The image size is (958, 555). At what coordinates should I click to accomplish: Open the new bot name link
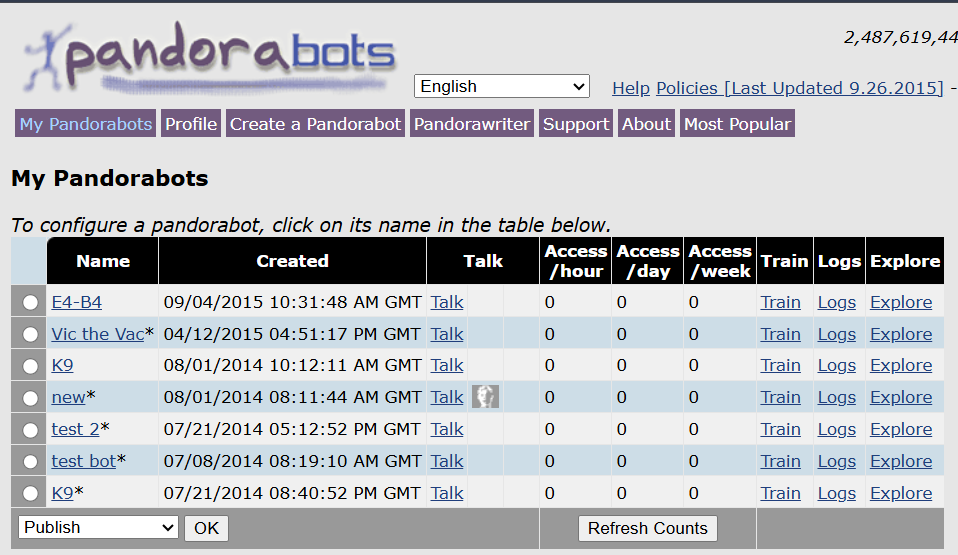tap(68, 397)
